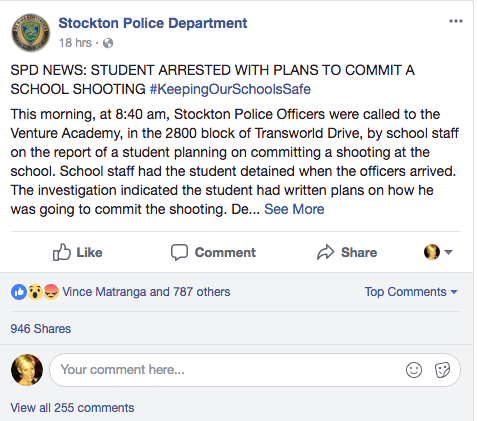Click the Stockton Police Department badge avatar

(x=31, y=33)
